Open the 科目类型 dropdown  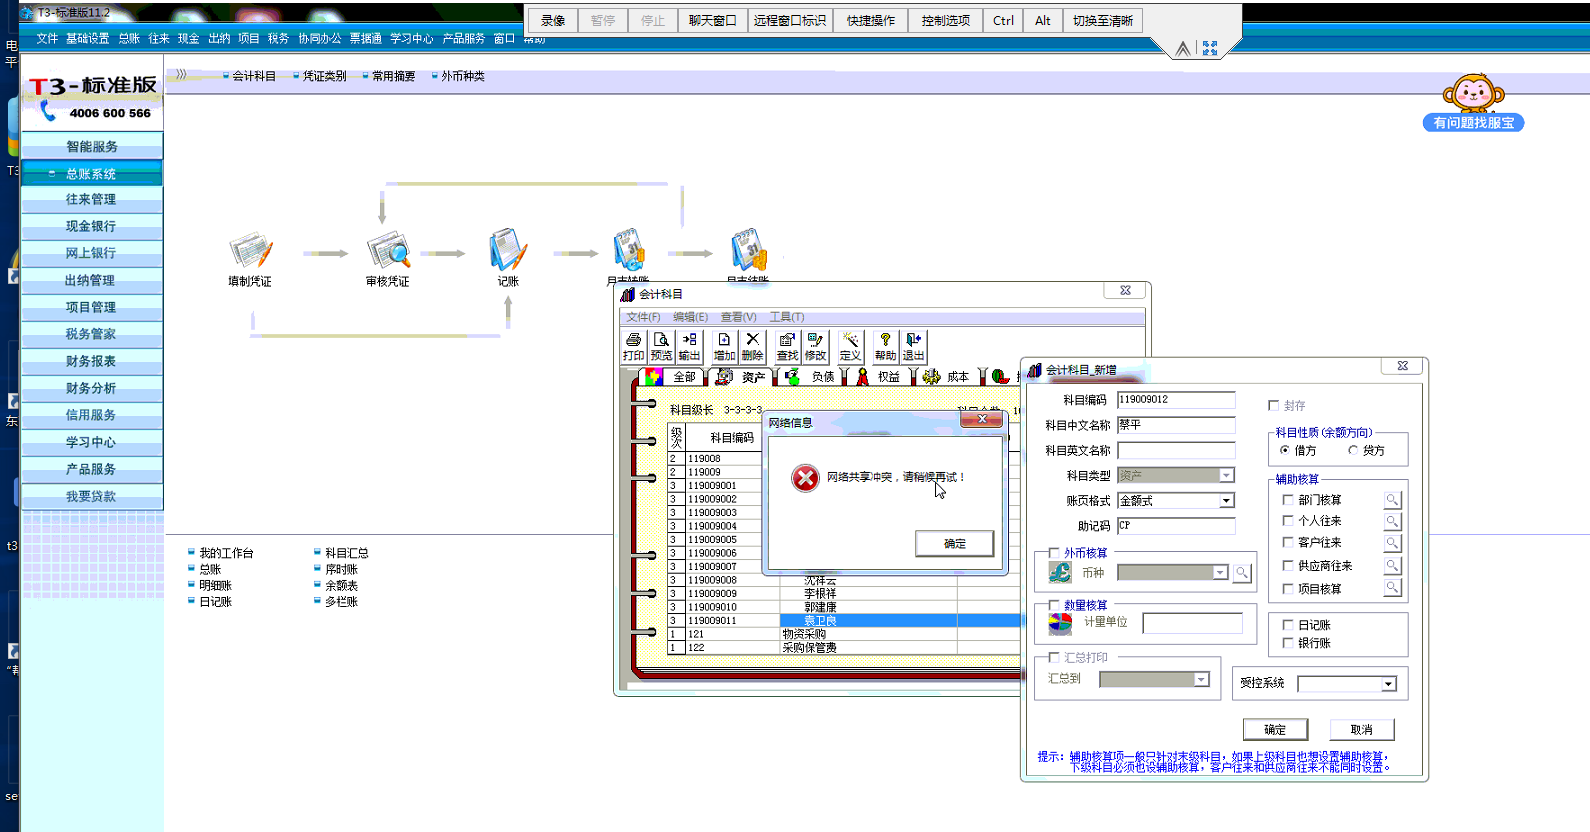pyautogui.click(x=1226, y=475)
